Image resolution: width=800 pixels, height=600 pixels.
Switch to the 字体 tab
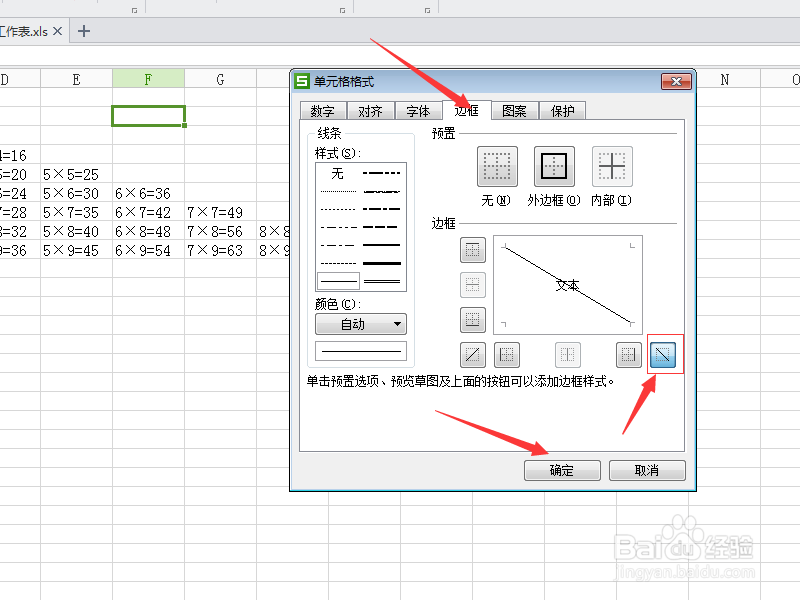click(418, 111)
